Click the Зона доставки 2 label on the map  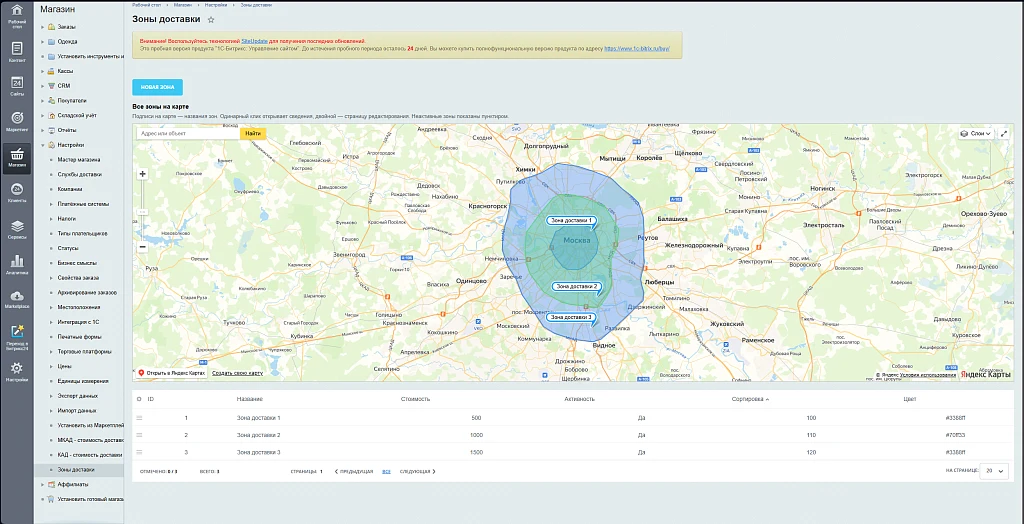575,286
